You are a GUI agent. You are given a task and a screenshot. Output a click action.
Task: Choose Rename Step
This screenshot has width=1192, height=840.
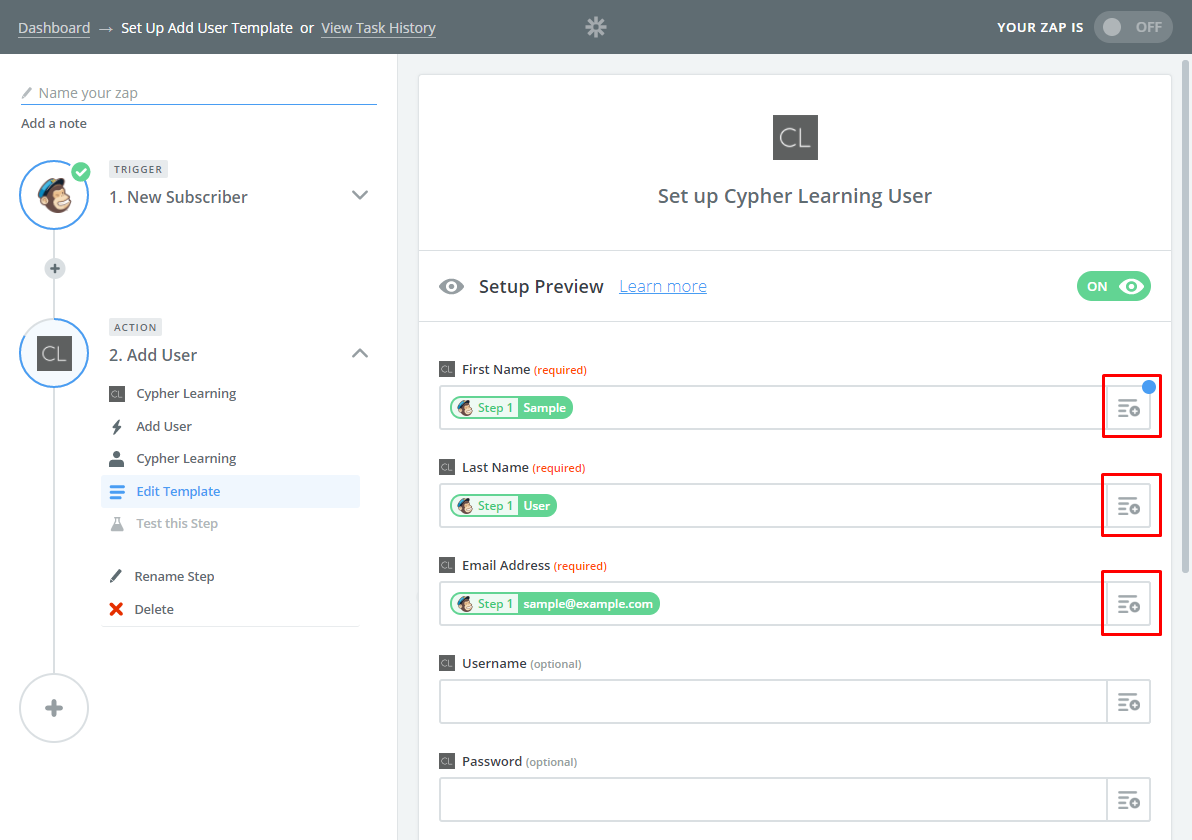(174, 576)
